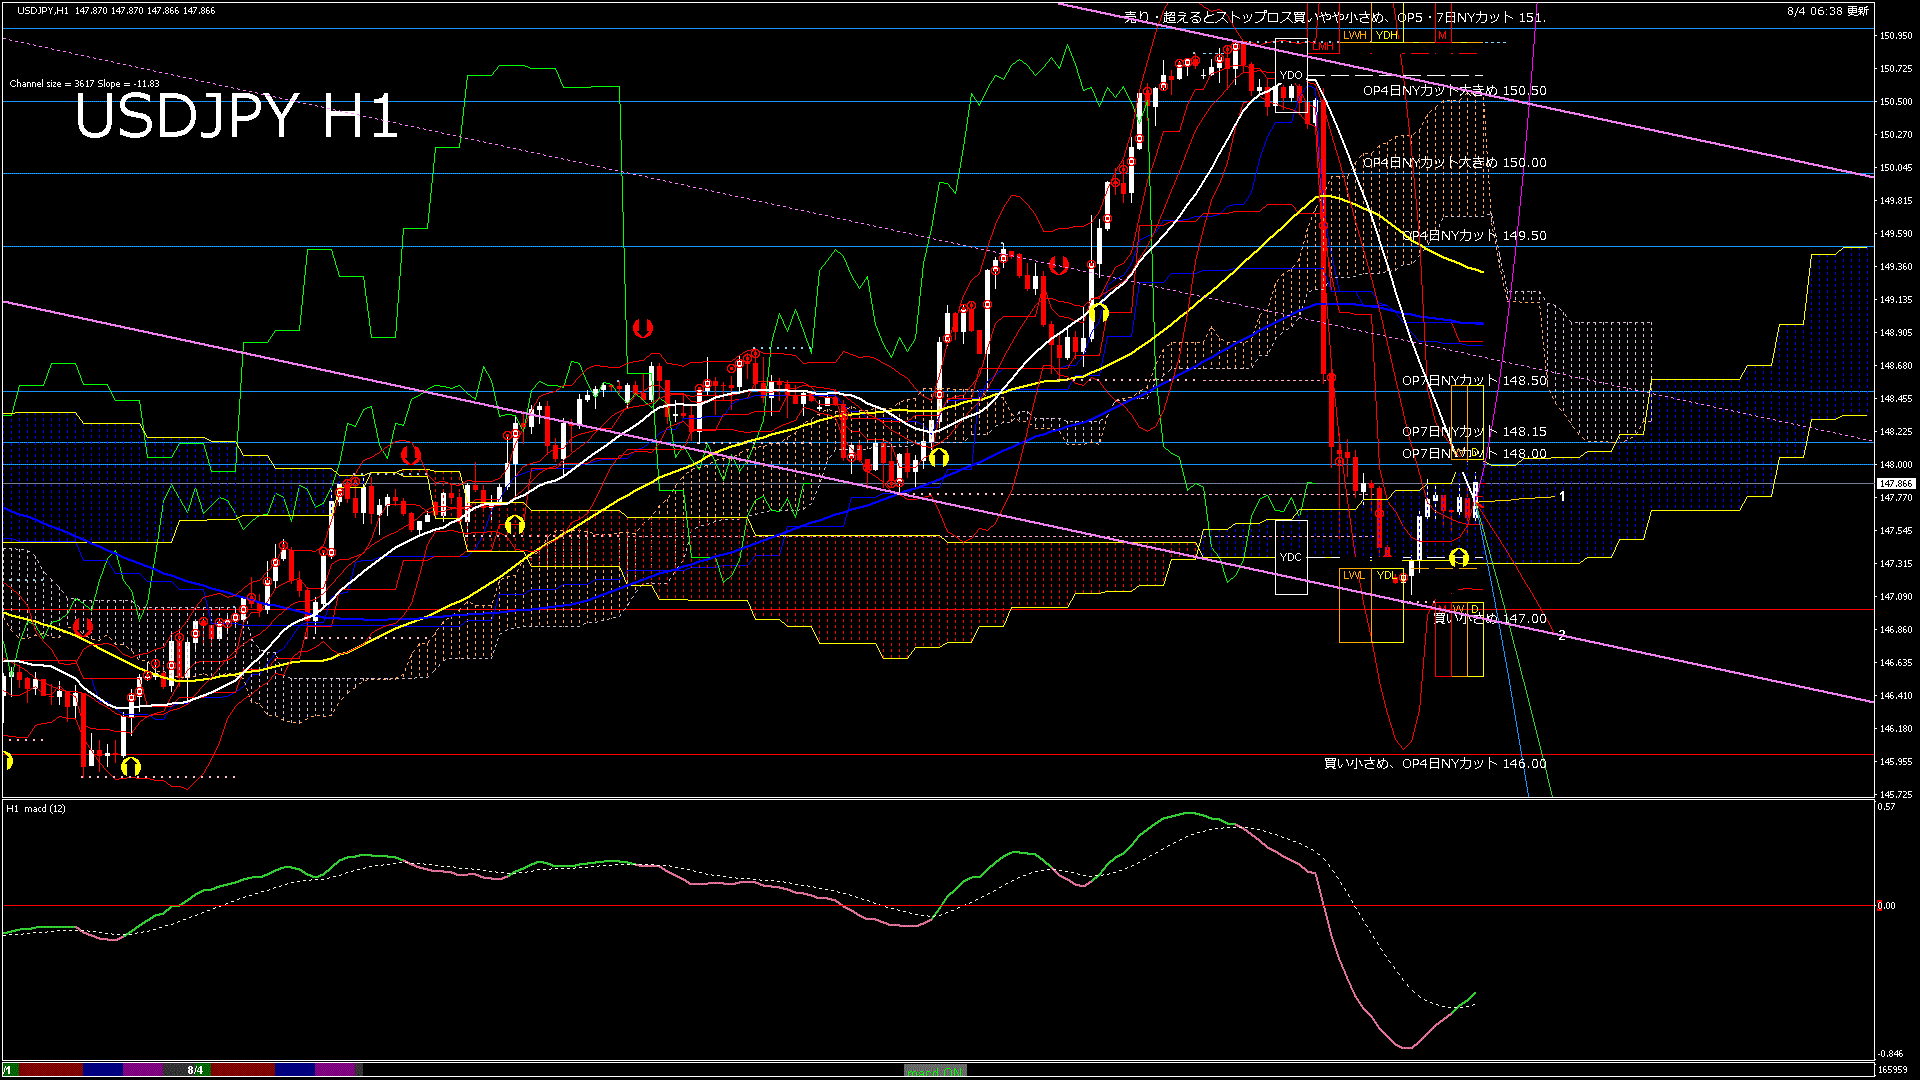Select the 149.360 price axis value
The image size is (1920, 1080).
click(x=1896, y=267)
